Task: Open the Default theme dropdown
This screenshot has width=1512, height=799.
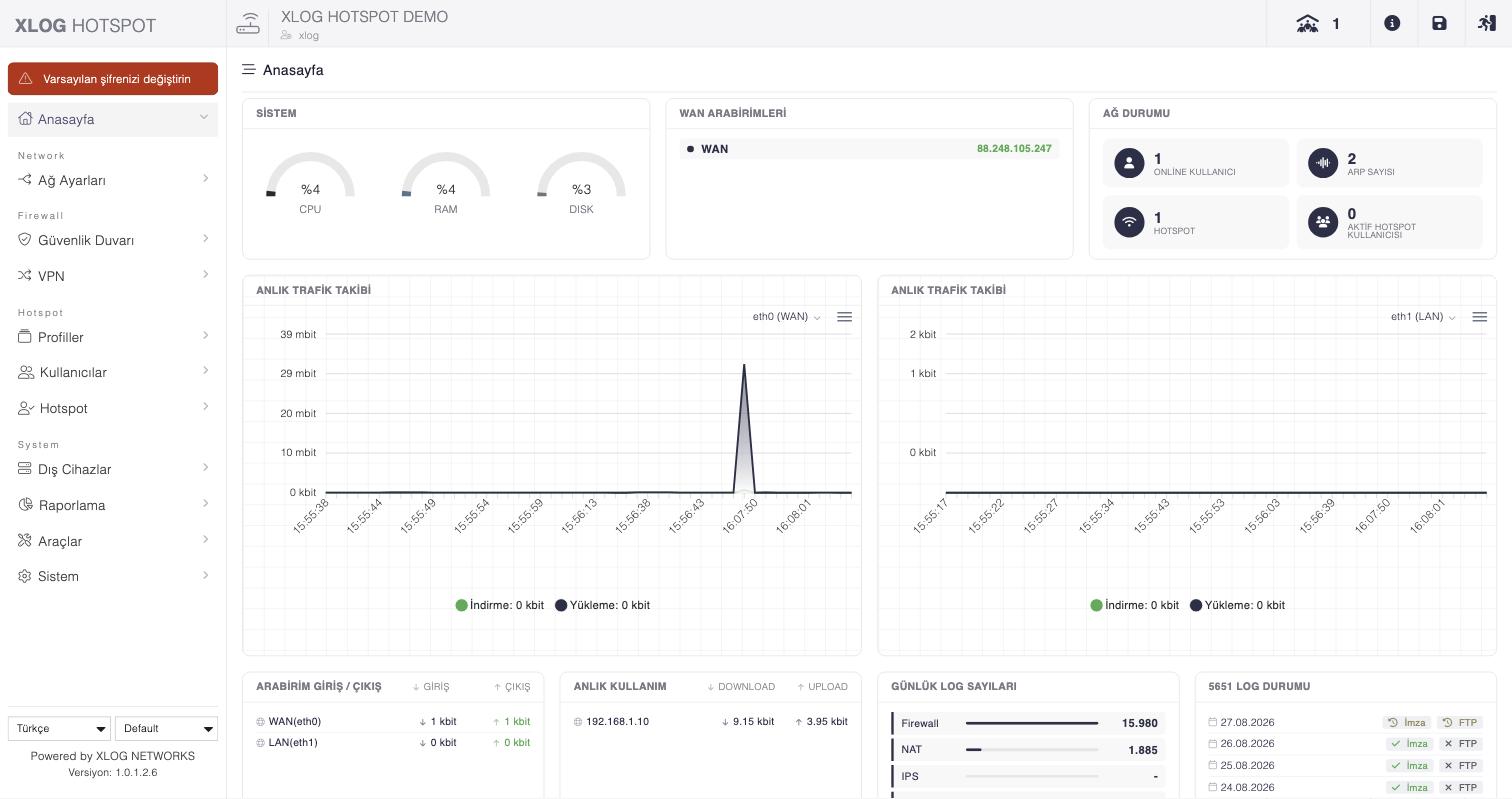Action: tap(166, 728)
